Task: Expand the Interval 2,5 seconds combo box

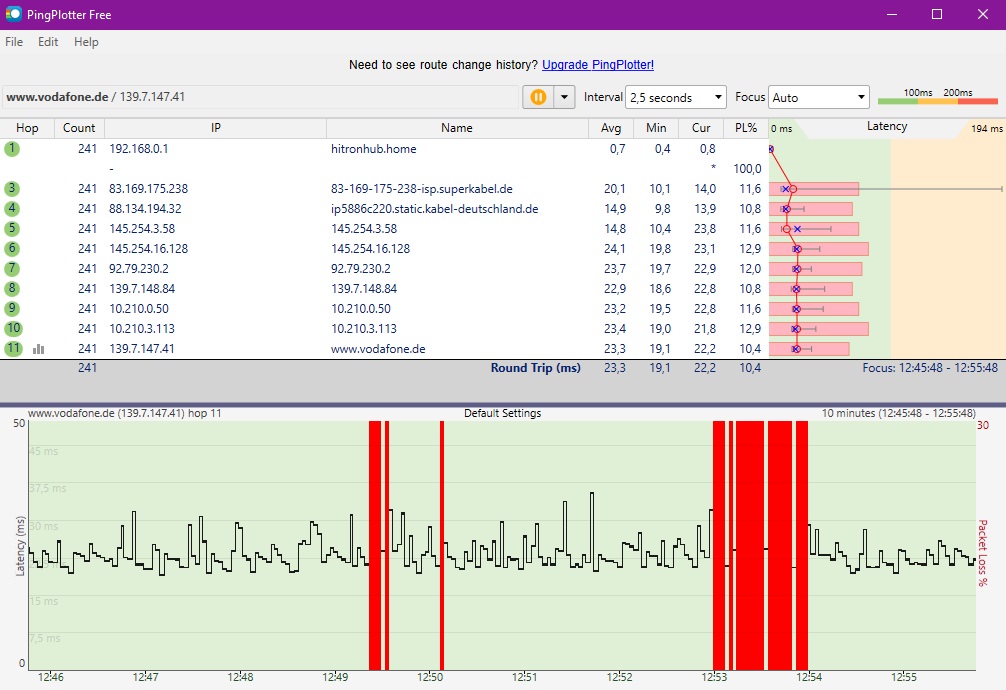Action: (676, 97)
